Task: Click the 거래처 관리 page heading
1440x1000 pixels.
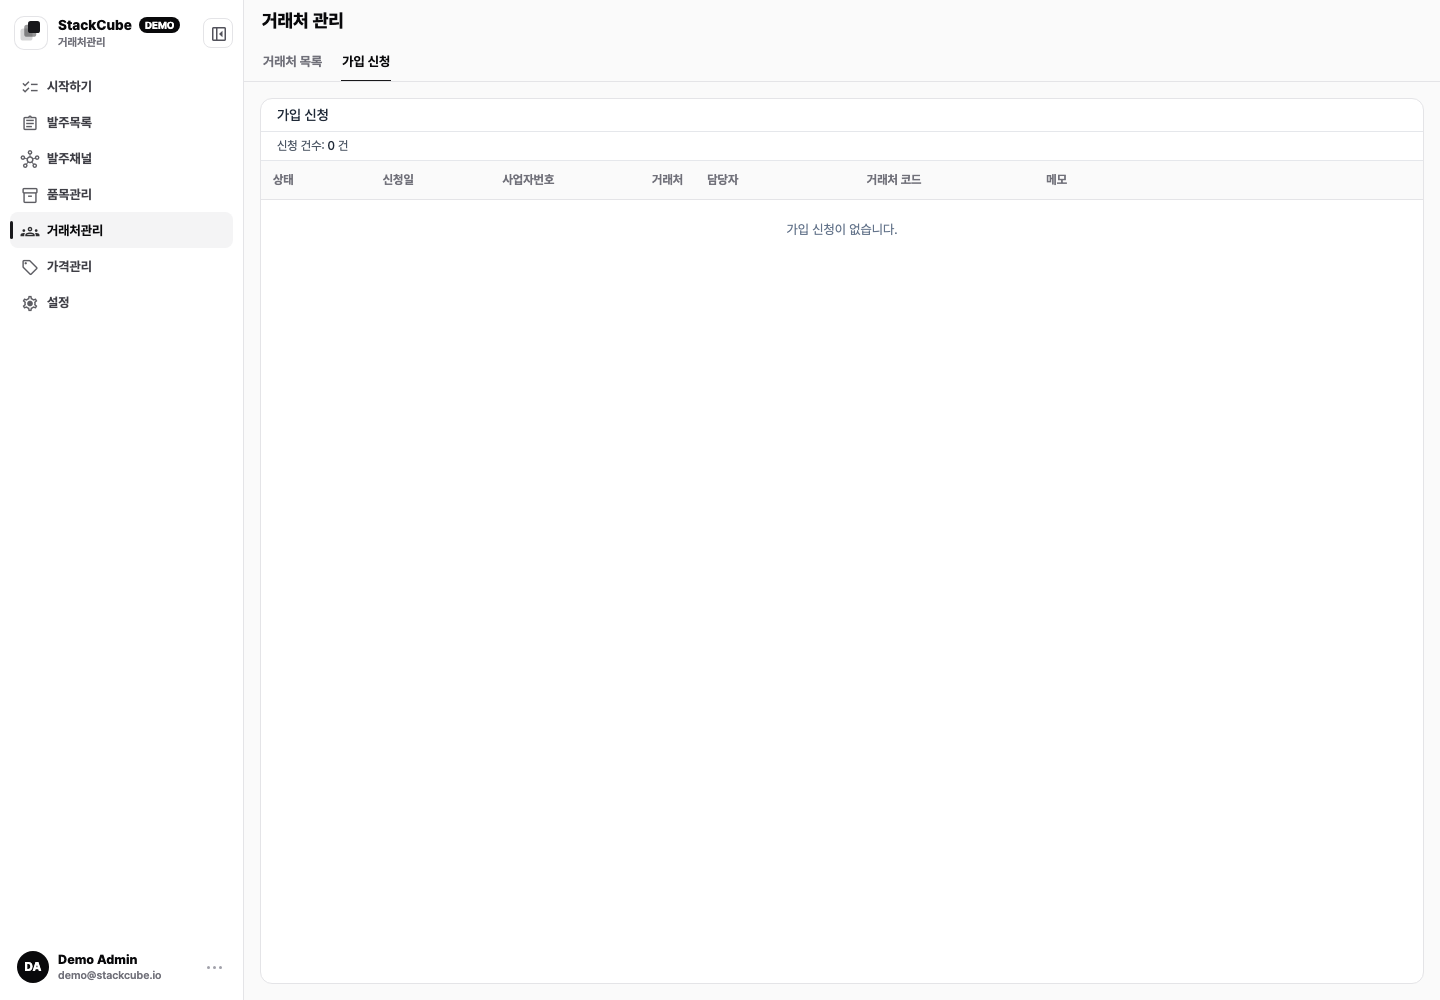Action: point(302,20)
